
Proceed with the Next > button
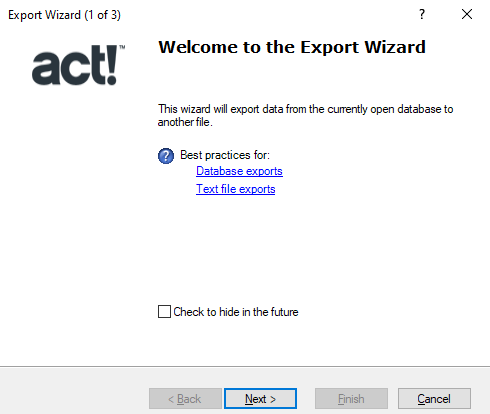pos(260,398)
